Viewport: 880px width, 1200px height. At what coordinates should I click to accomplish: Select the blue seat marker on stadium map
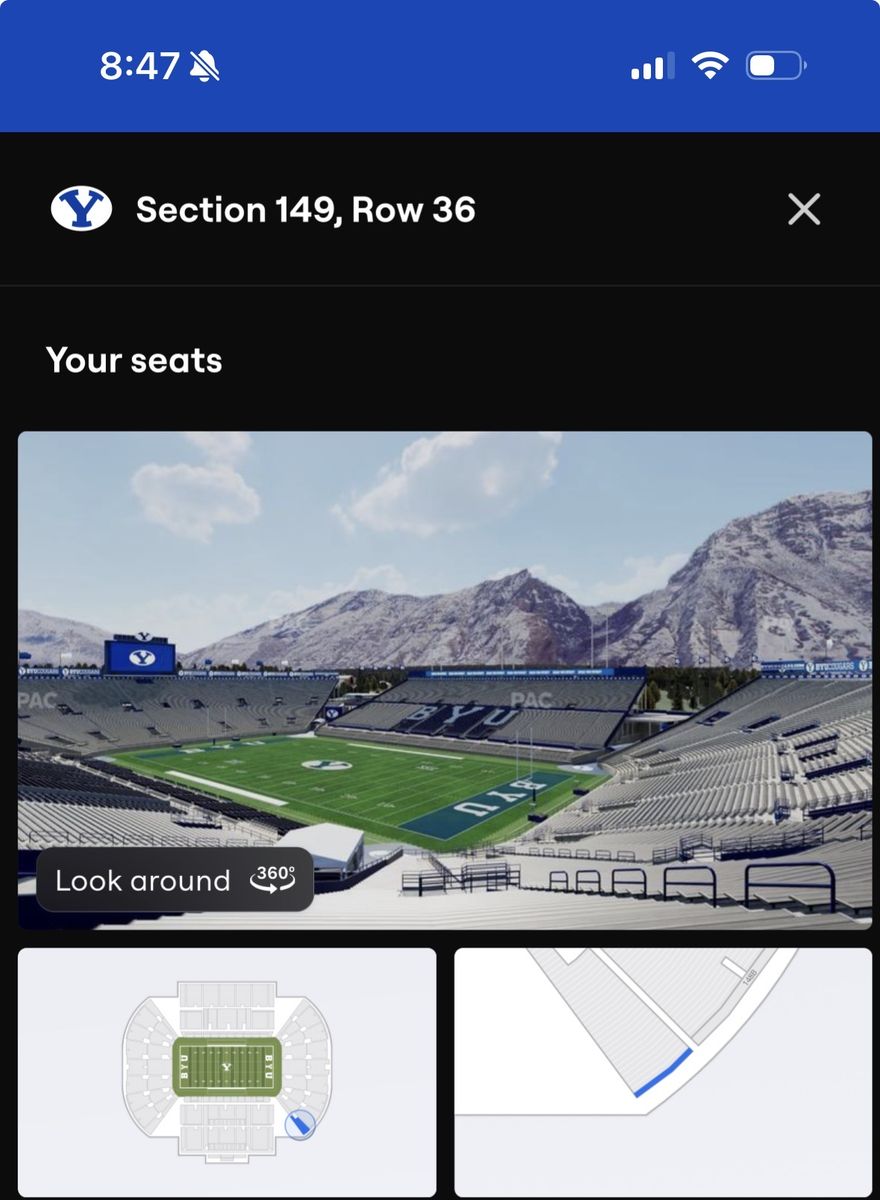(x=299, y=1125)
